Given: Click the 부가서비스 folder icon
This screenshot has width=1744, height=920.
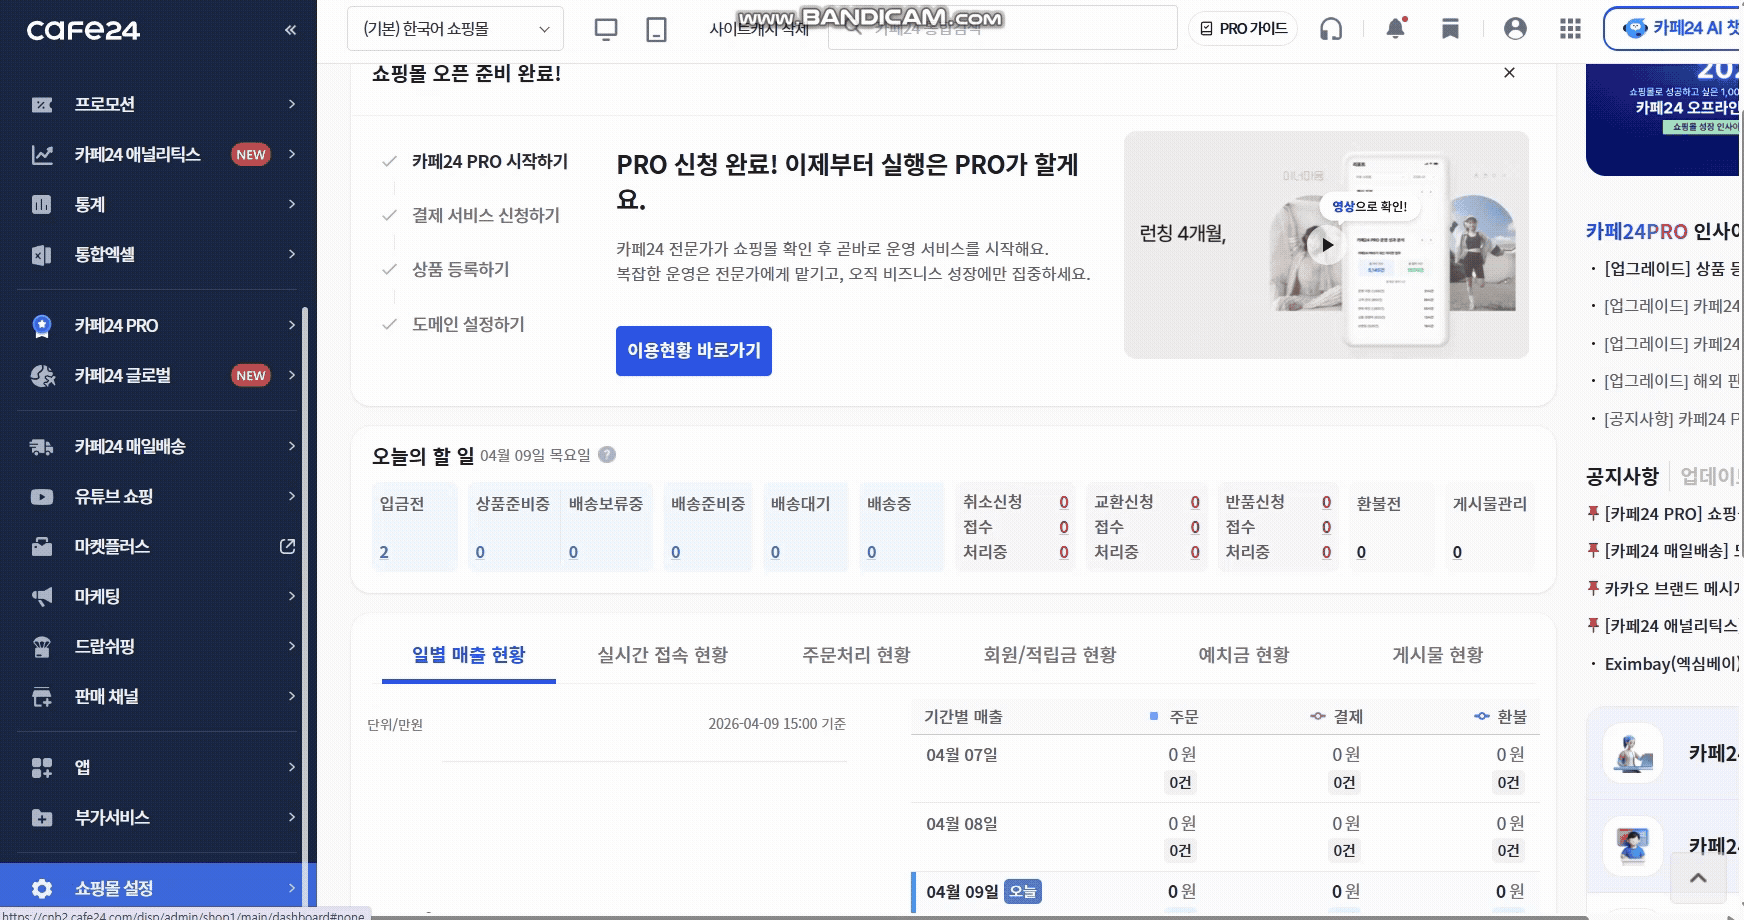Looking at the screenshot, I should tap(42, 817).
